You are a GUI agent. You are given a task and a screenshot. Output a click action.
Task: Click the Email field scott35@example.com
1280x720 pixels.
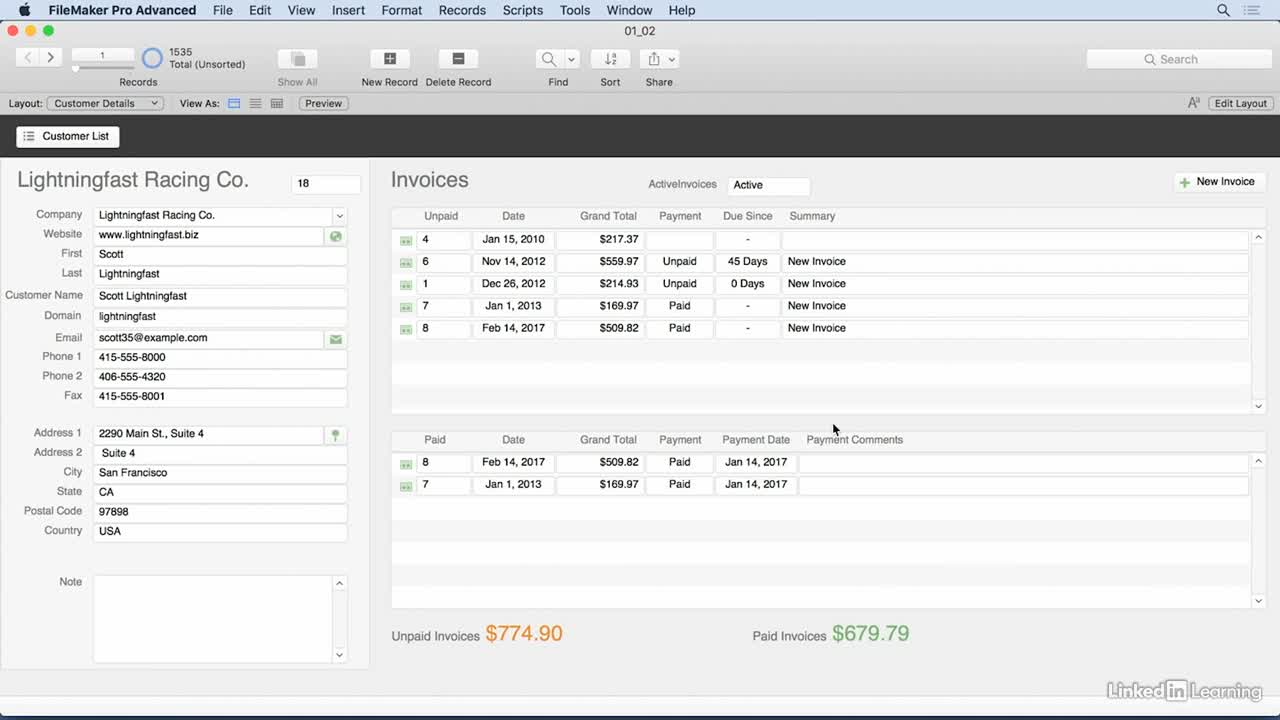pyautogui.click(x=209, y=338)
